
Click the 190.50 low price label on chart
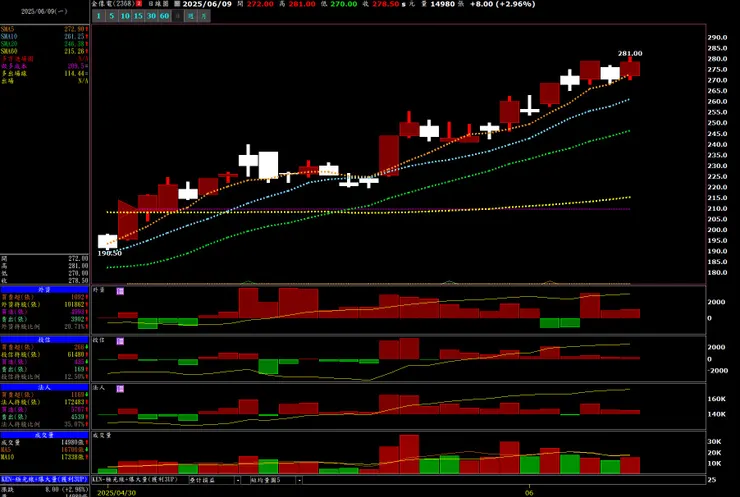point(109,253)
